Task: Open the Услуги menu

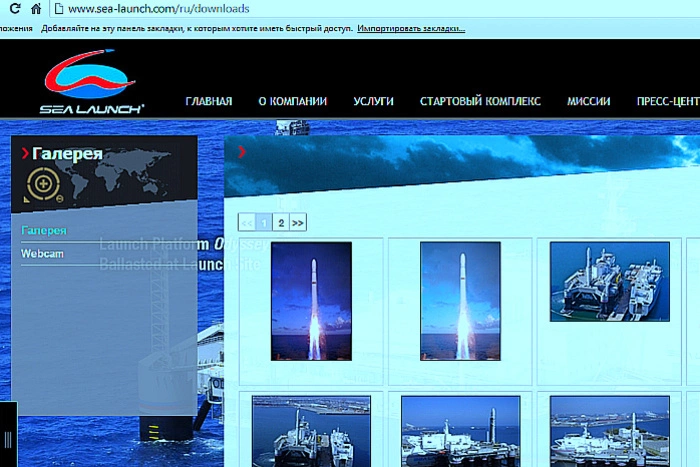Action: (x=373, y=101)
